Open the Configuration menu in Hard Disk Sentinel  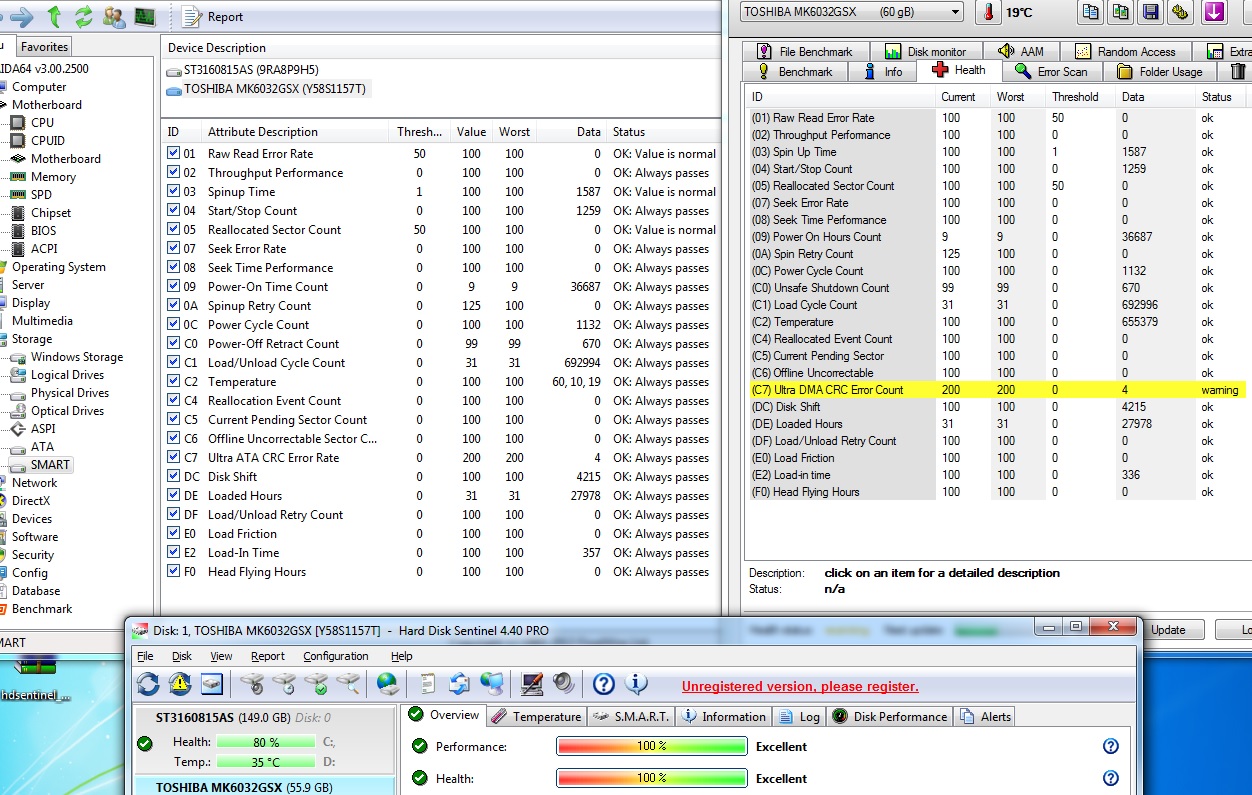[335, 656]
